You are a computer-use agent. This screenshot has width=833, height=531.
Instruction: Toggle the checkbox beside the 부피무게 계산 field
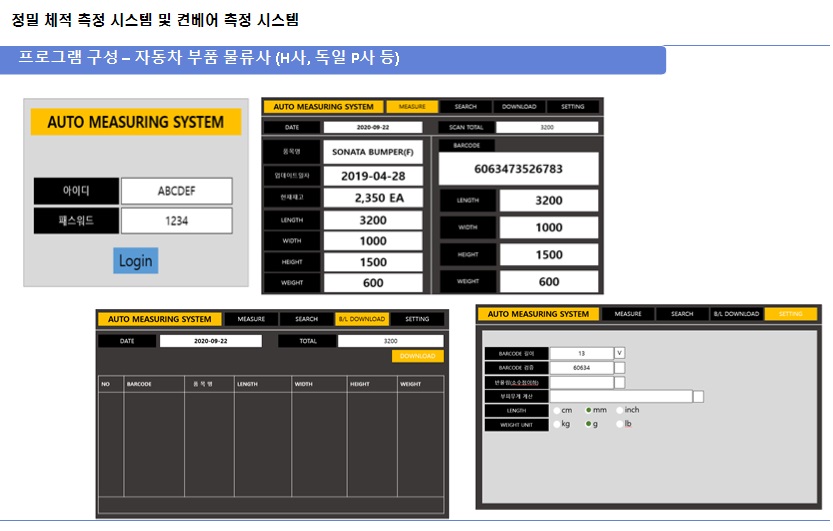tap(698, 397)
